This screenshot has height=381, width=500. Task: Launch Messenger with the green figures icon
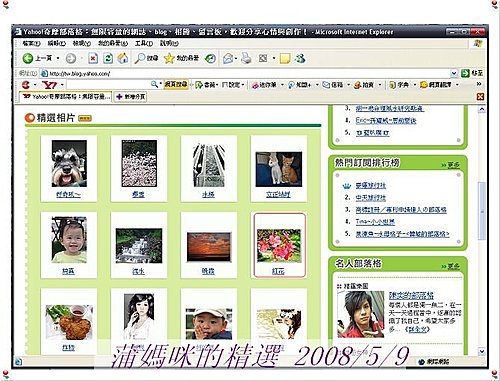[x=300, y=59]
